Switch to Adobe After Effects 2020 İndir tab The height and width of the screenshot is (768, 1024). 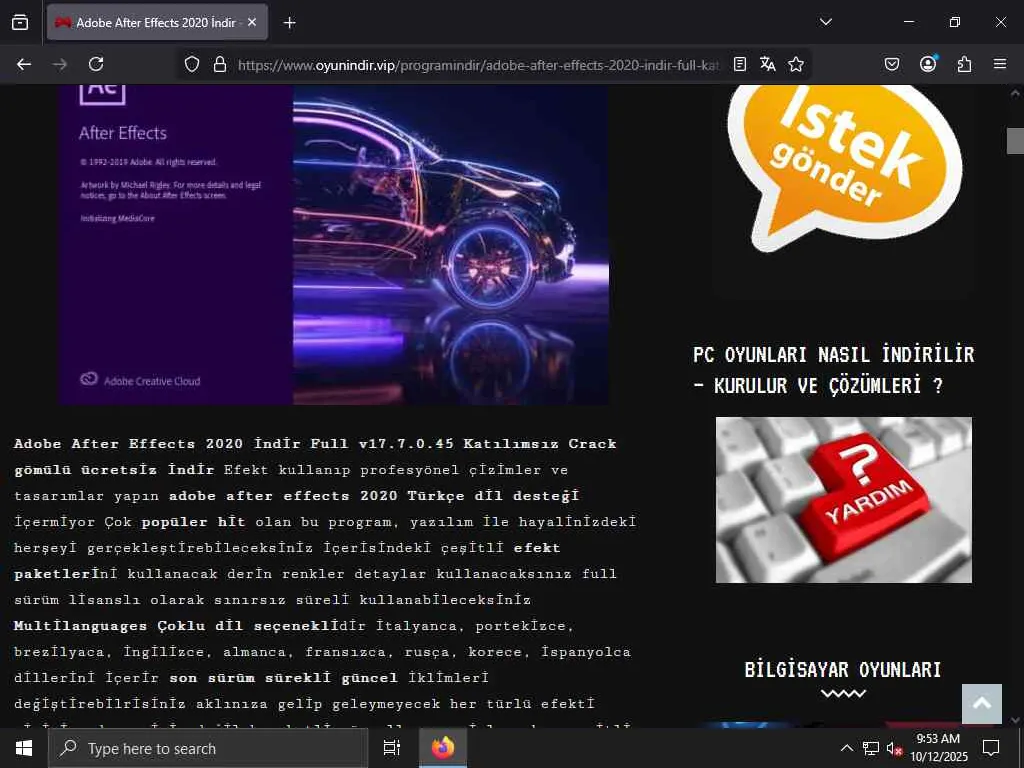[x=157, y=22]
